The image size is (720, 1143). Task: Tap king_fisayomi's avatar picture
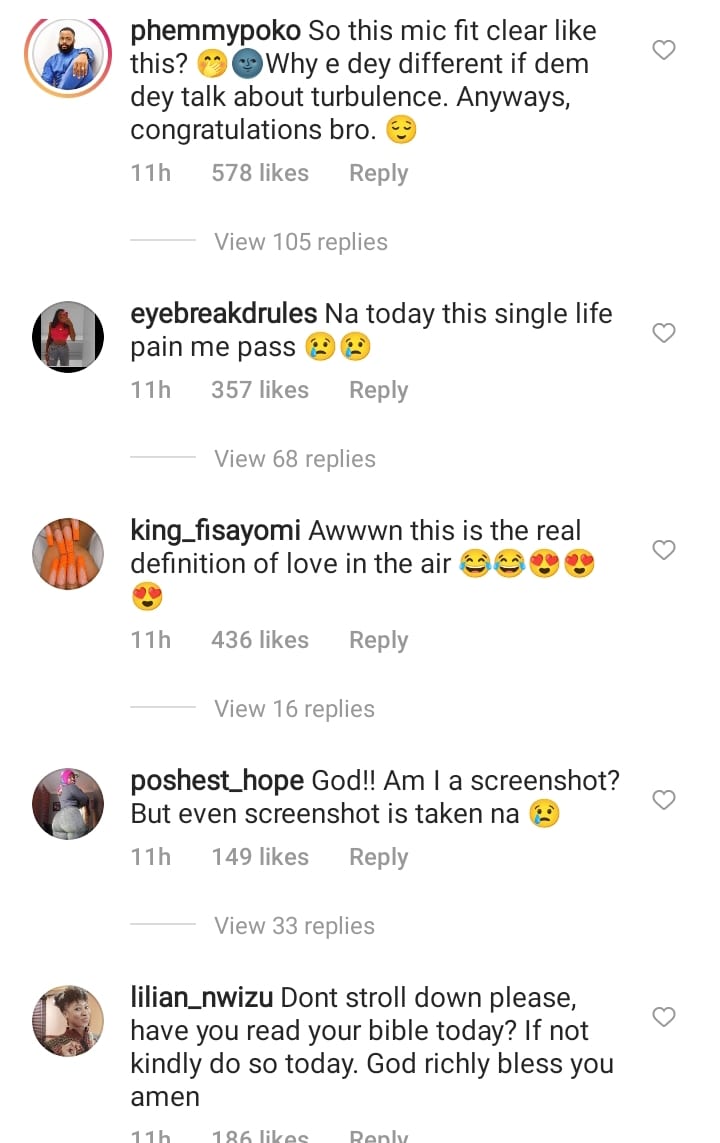68,554
